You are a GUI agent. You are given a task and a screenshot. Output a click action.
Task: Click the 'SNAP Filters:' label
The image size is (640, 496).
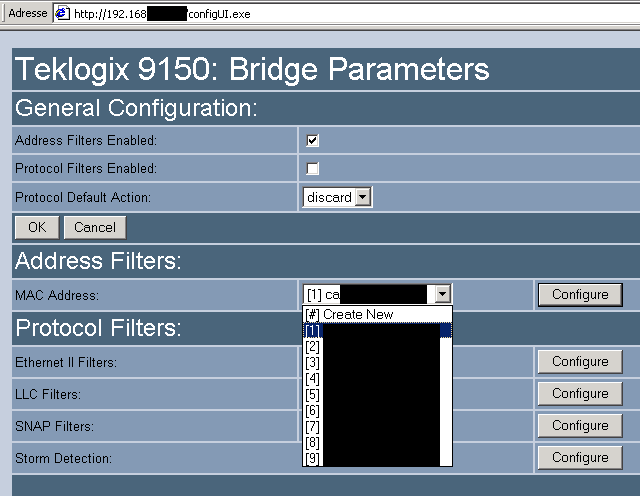tap(54, 426)
